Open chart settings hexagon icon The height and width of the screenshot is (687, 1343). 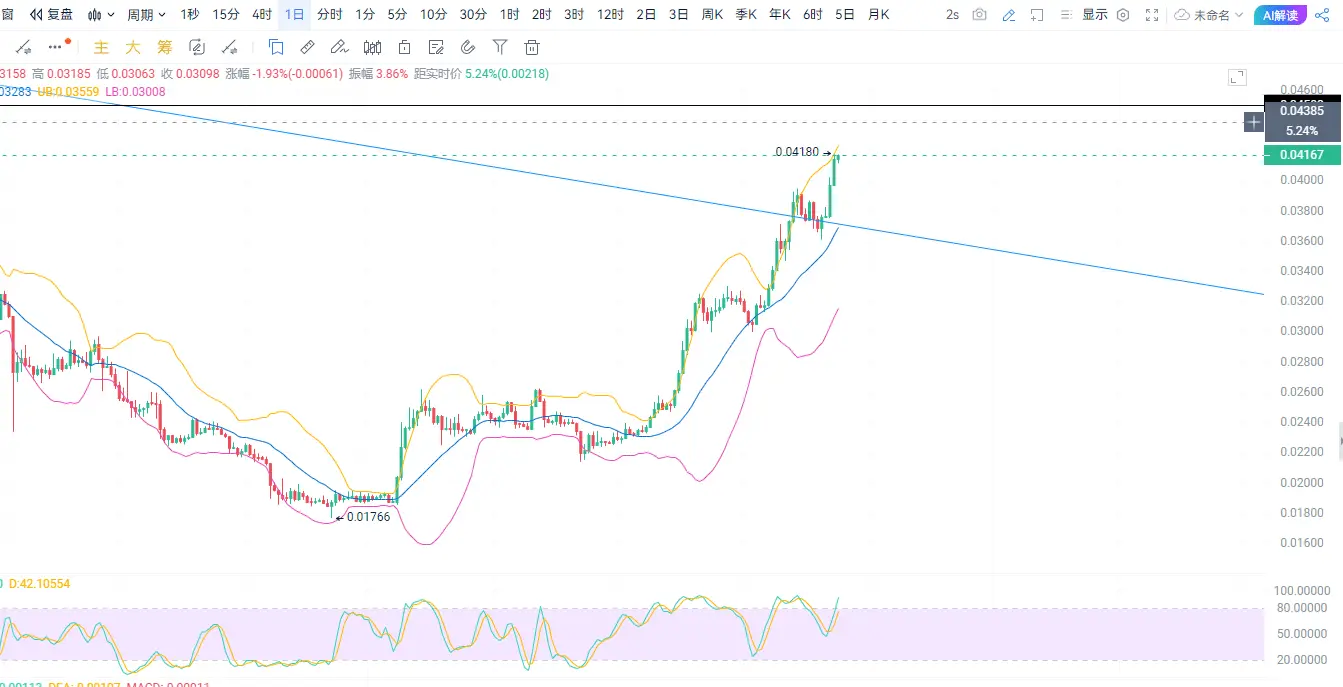[x=1123, y=15]
